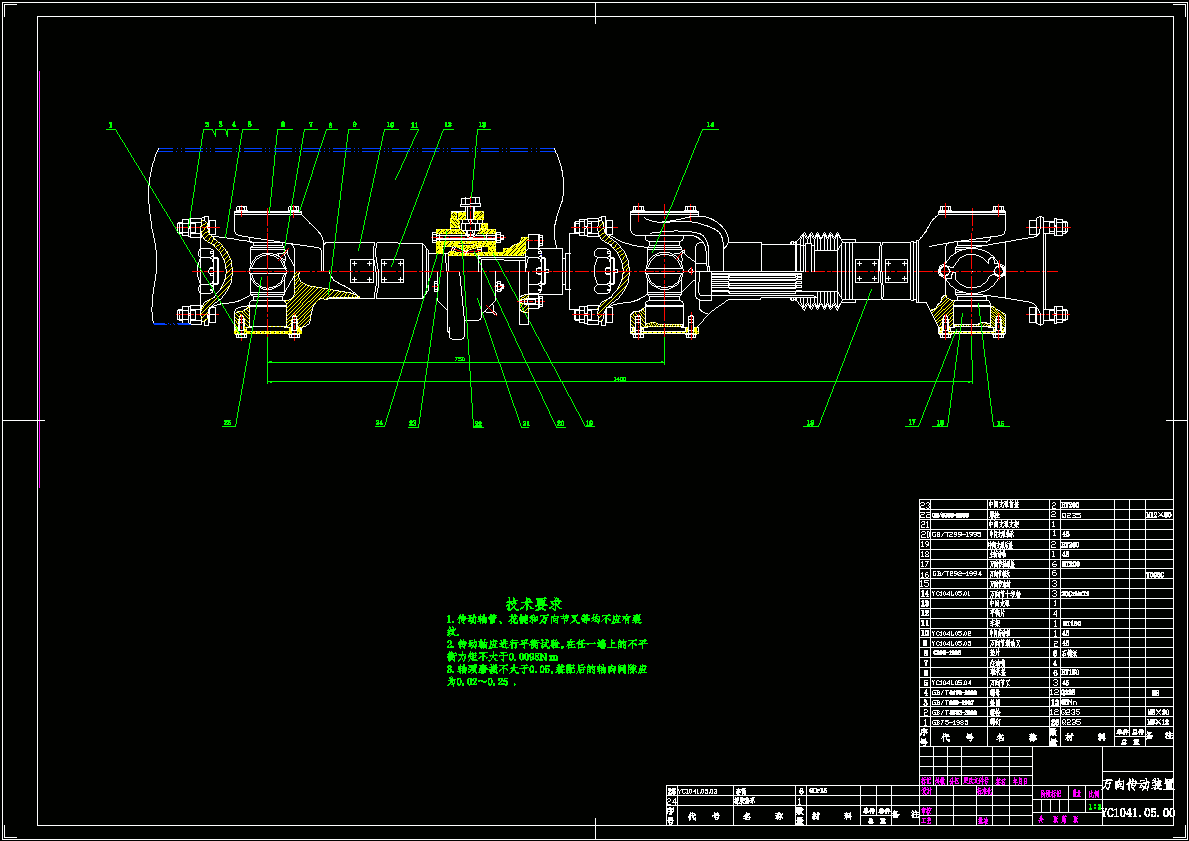The height and width of the screenshot is (841, 1189).
Task: Click the drawing number YC1041.05.00
Action: click(x=1137, y=812)
